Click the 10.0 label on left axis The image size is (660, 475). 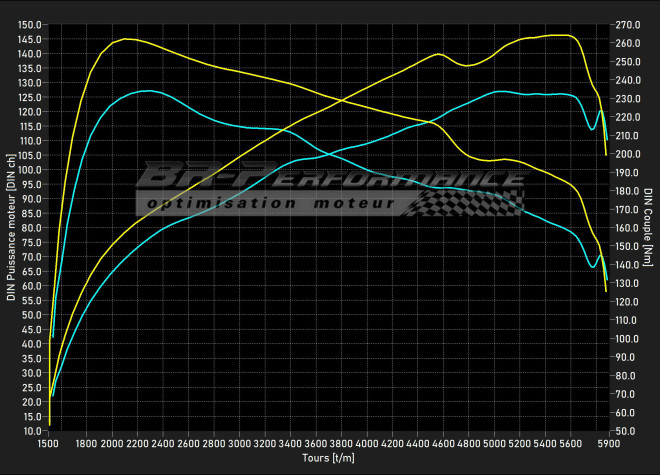tap(30, 431)
